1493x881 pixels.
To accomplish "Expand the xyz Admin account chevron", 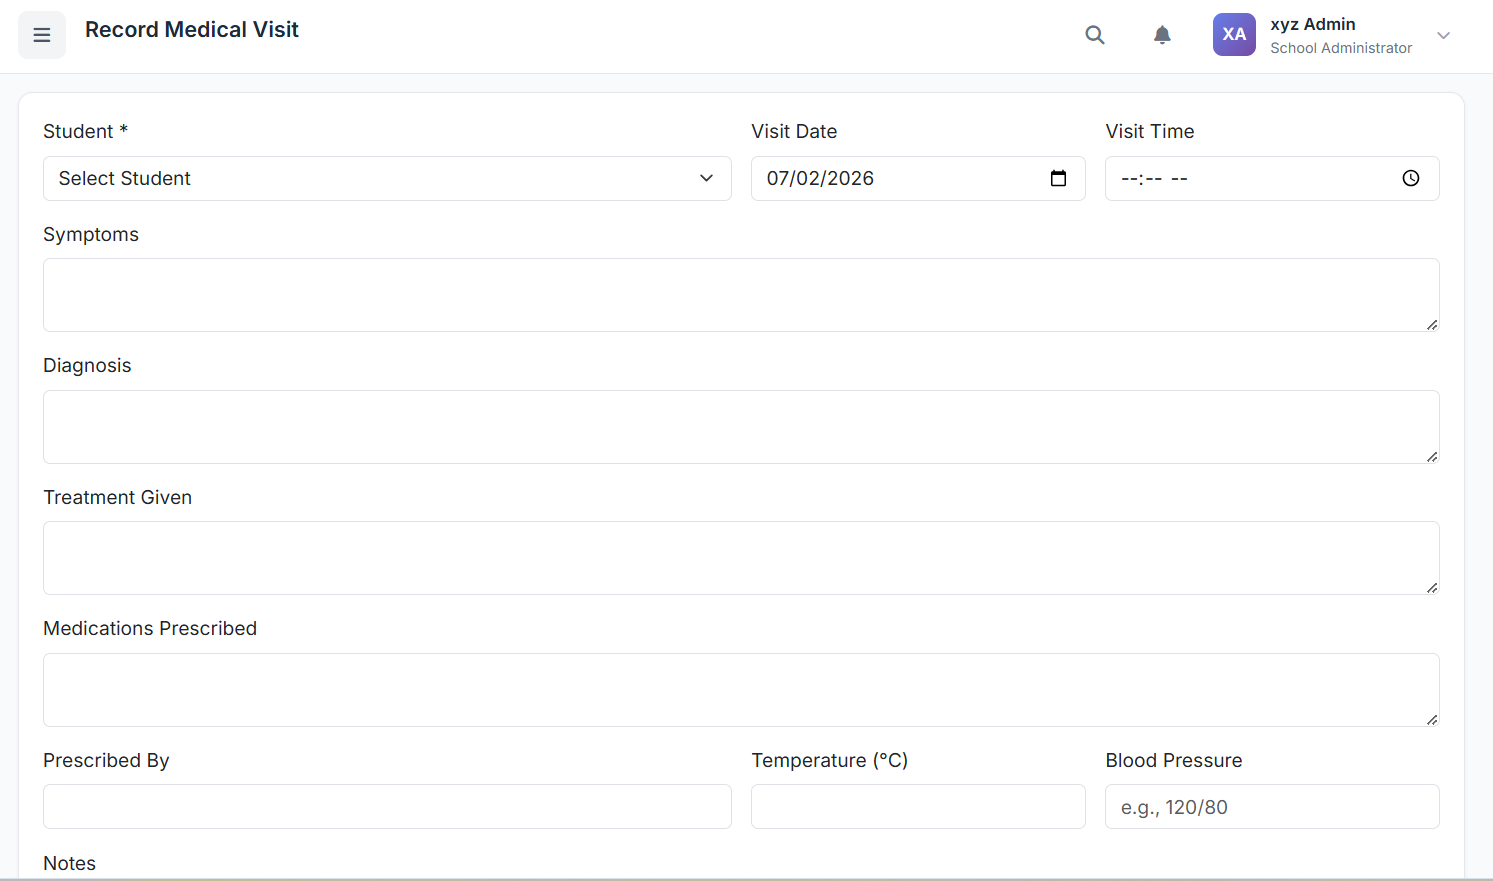I will (1443, 35).
